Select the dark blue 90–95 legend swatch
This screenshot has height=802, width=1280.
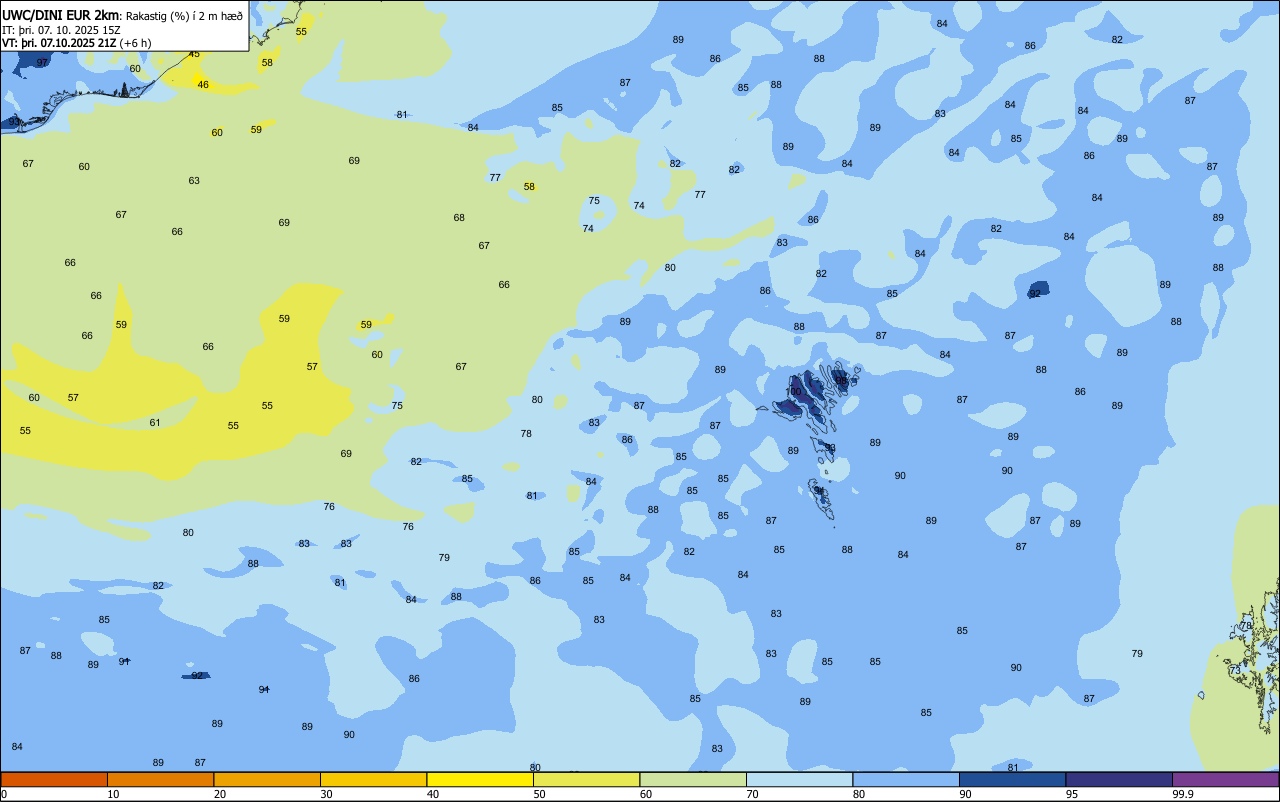pyautogui.click(x=1012, y=779)
